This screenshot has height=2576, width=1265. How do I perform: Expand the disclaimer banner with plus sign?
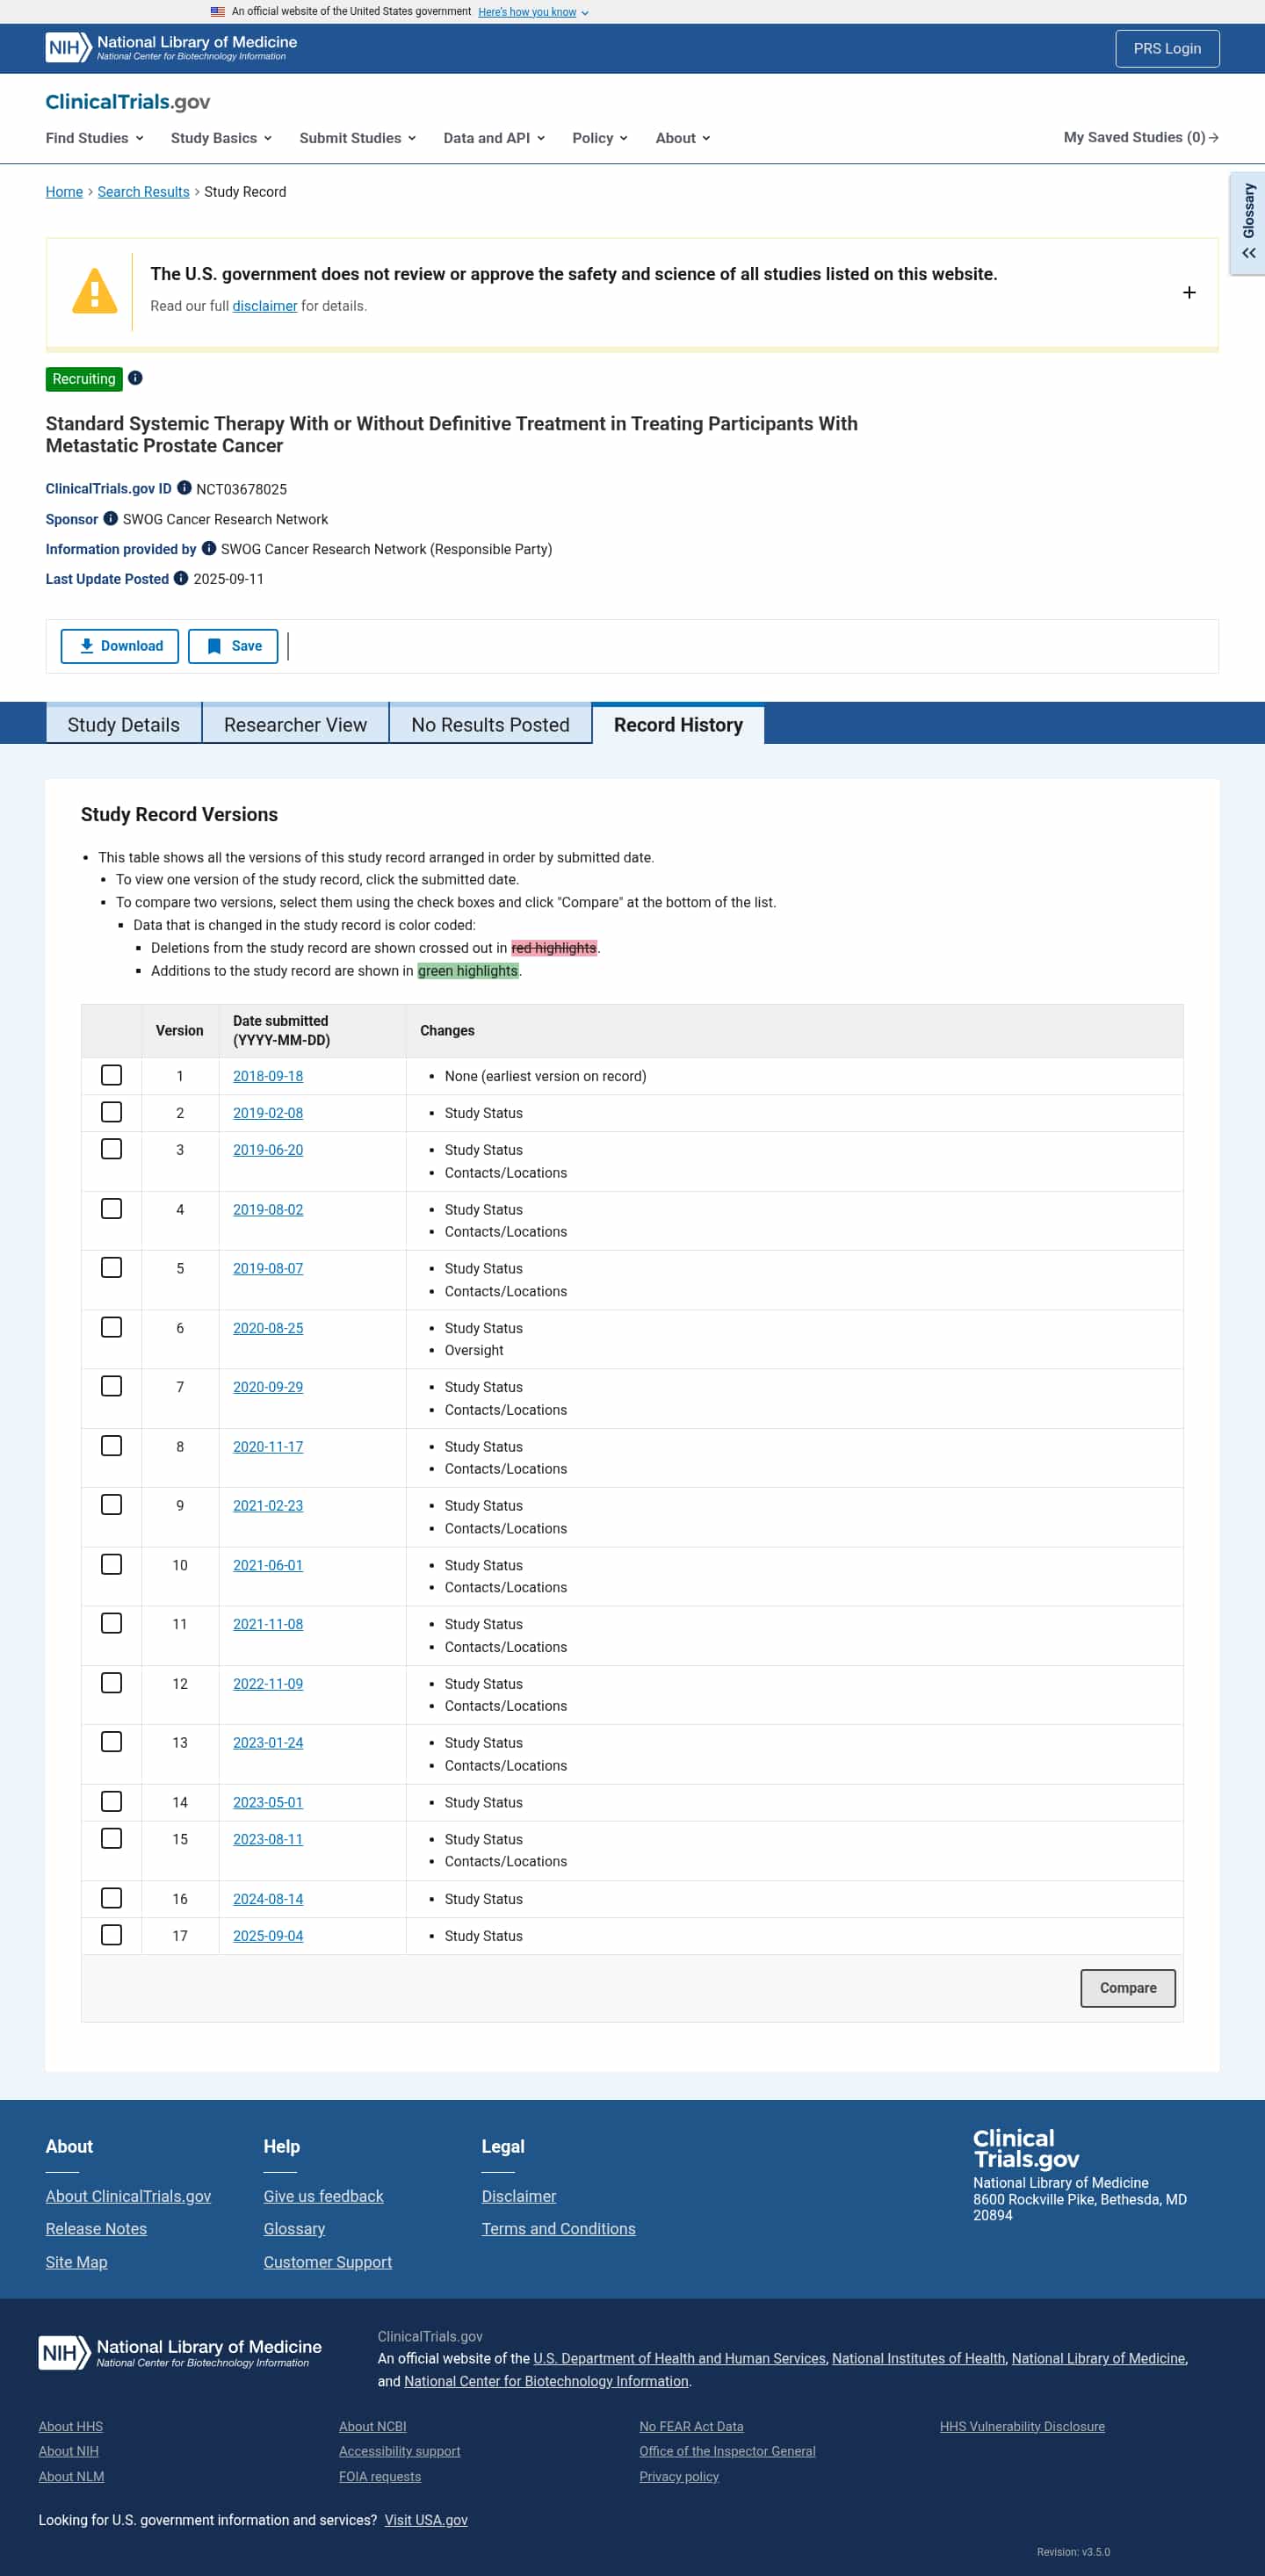(1188, 292)
